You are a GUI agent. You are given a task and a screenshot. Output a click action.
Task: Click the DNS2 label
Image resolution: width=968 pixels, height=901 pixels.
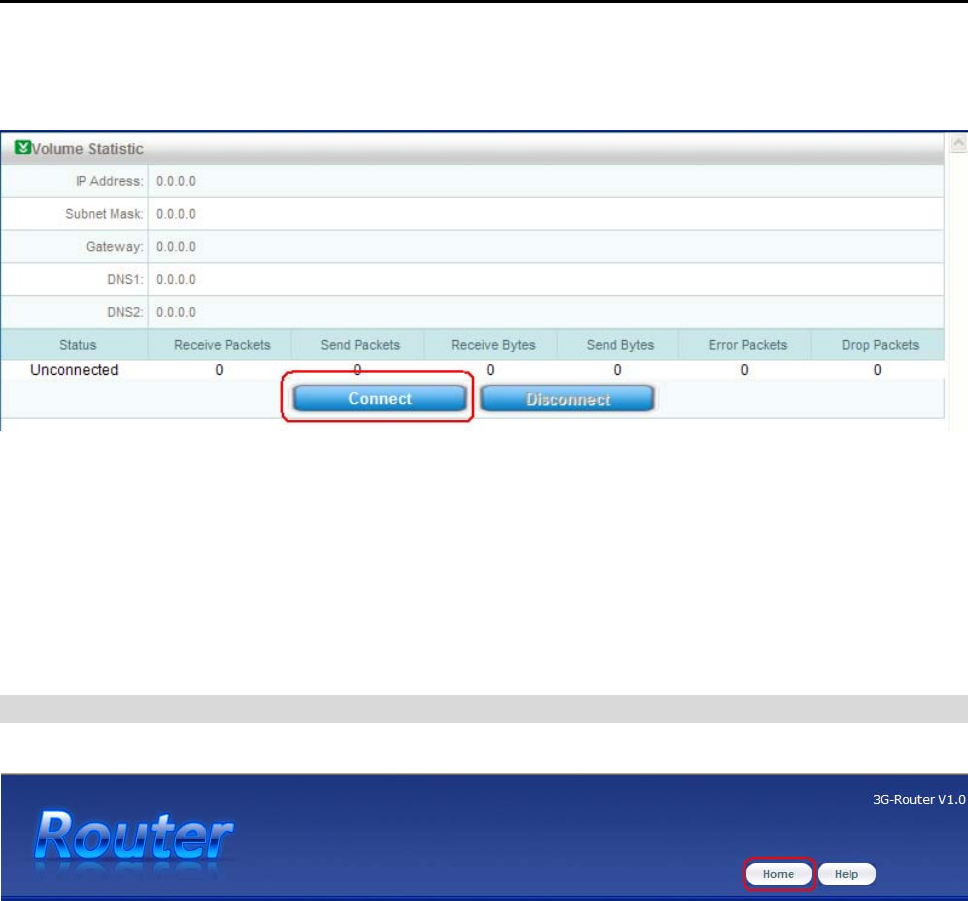(x=125, y=312)
